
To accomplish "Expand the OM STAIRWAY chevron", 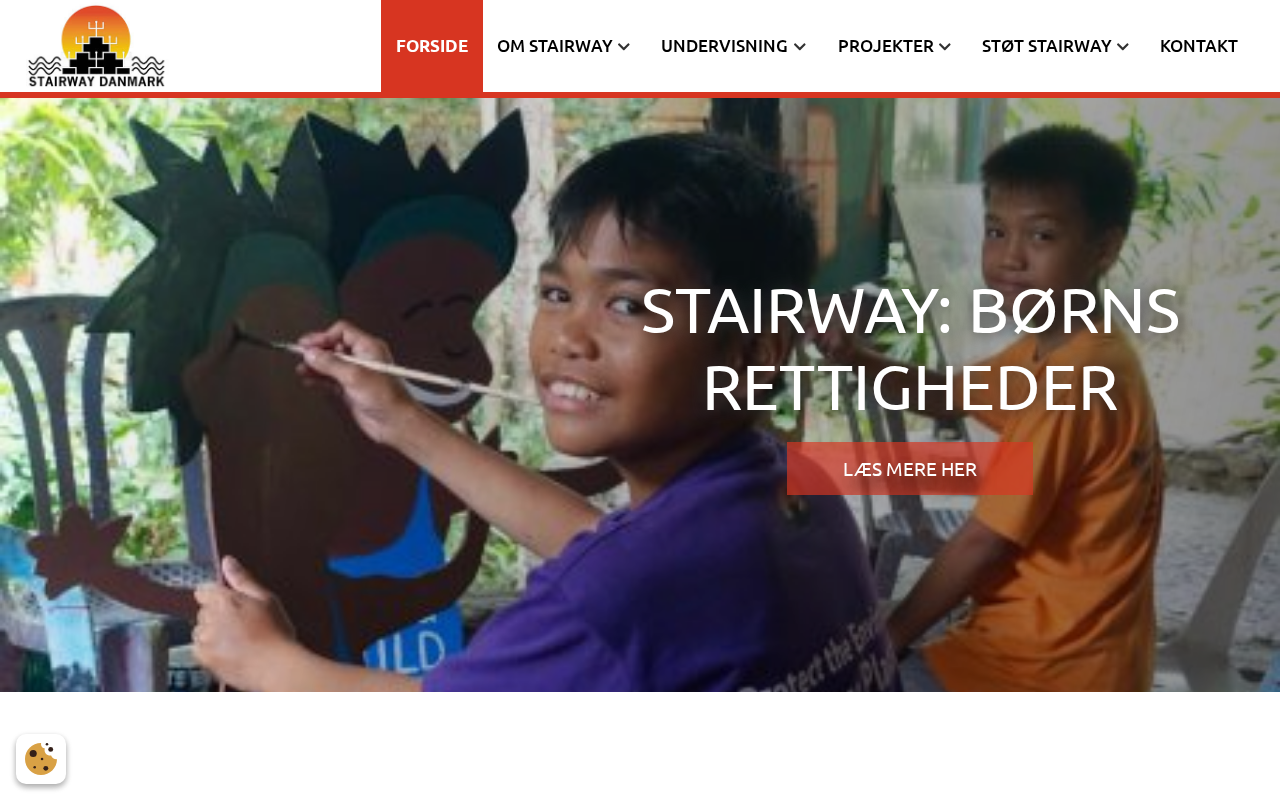I will pos(624,46).
